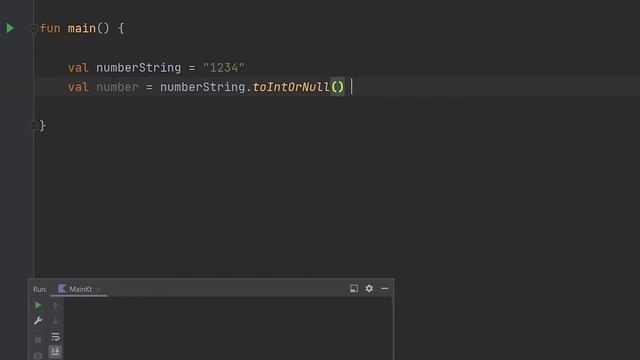Stop the running process square icon
Image resolution: width=640 pixels, height=360 pixels.
pos(38,340)
